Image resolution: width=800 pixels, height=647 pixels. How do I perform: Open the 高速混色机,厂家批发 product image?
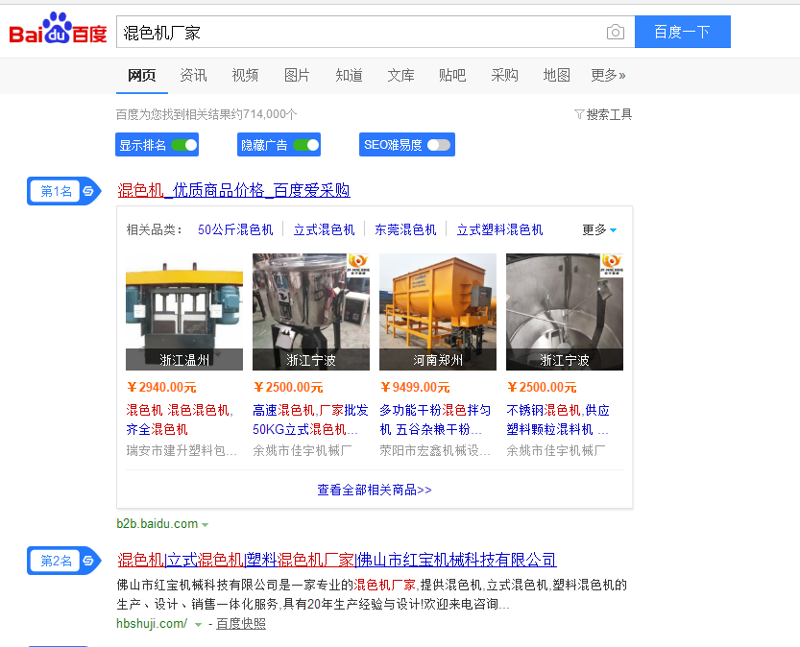[x=311, y=312]
